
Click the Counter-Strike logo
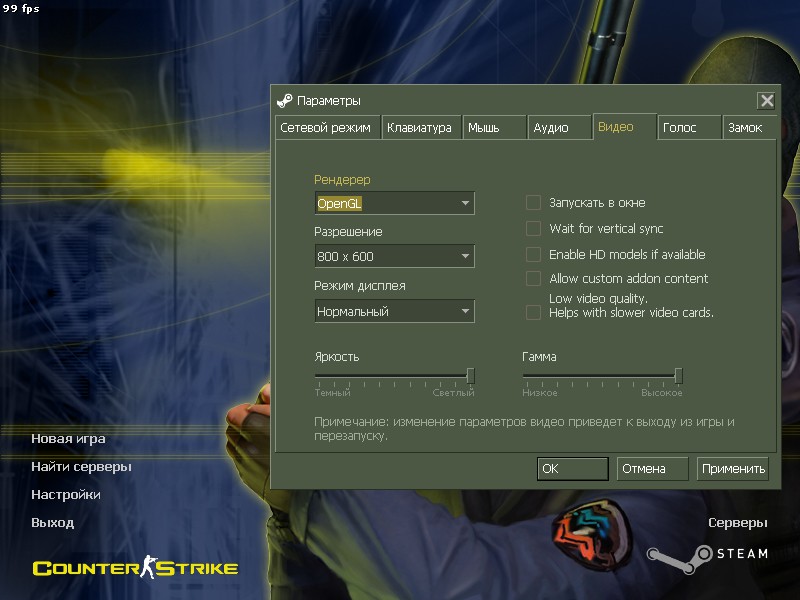click(135, 567)
